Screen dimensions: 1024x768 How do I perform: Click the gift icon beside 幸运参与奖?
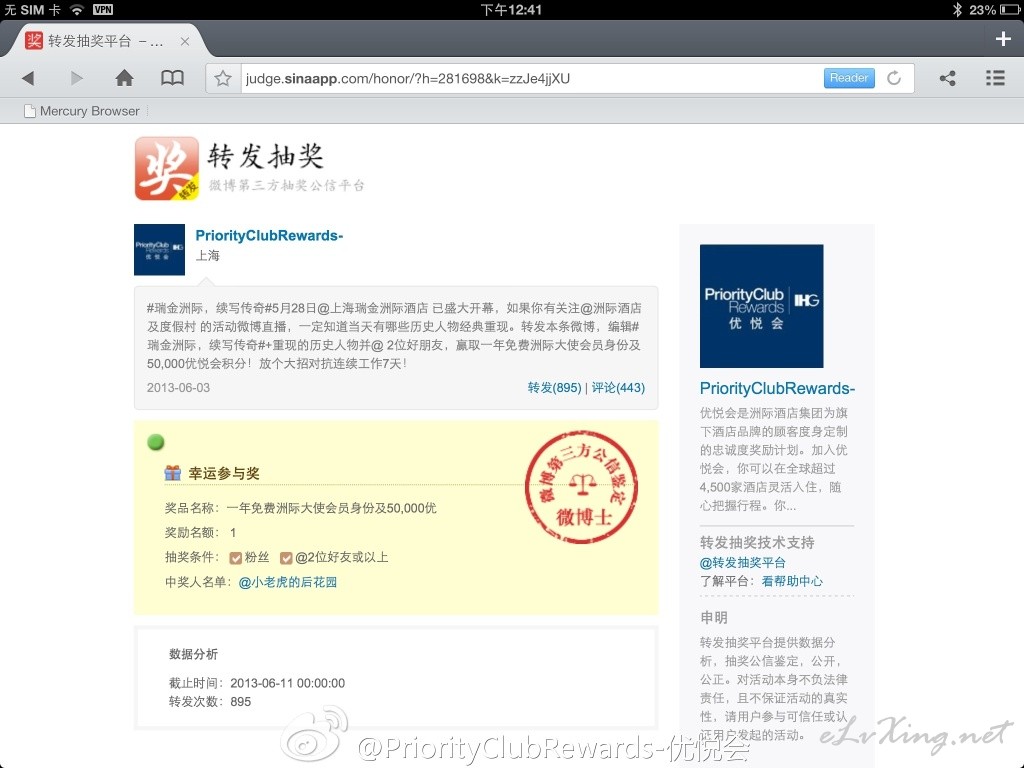pyautogui.click(x=172, y=473)
